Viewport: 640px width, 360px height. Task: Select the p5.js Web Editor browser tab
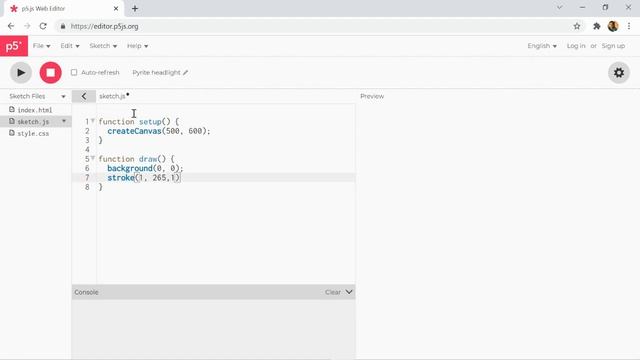point(63,9)
